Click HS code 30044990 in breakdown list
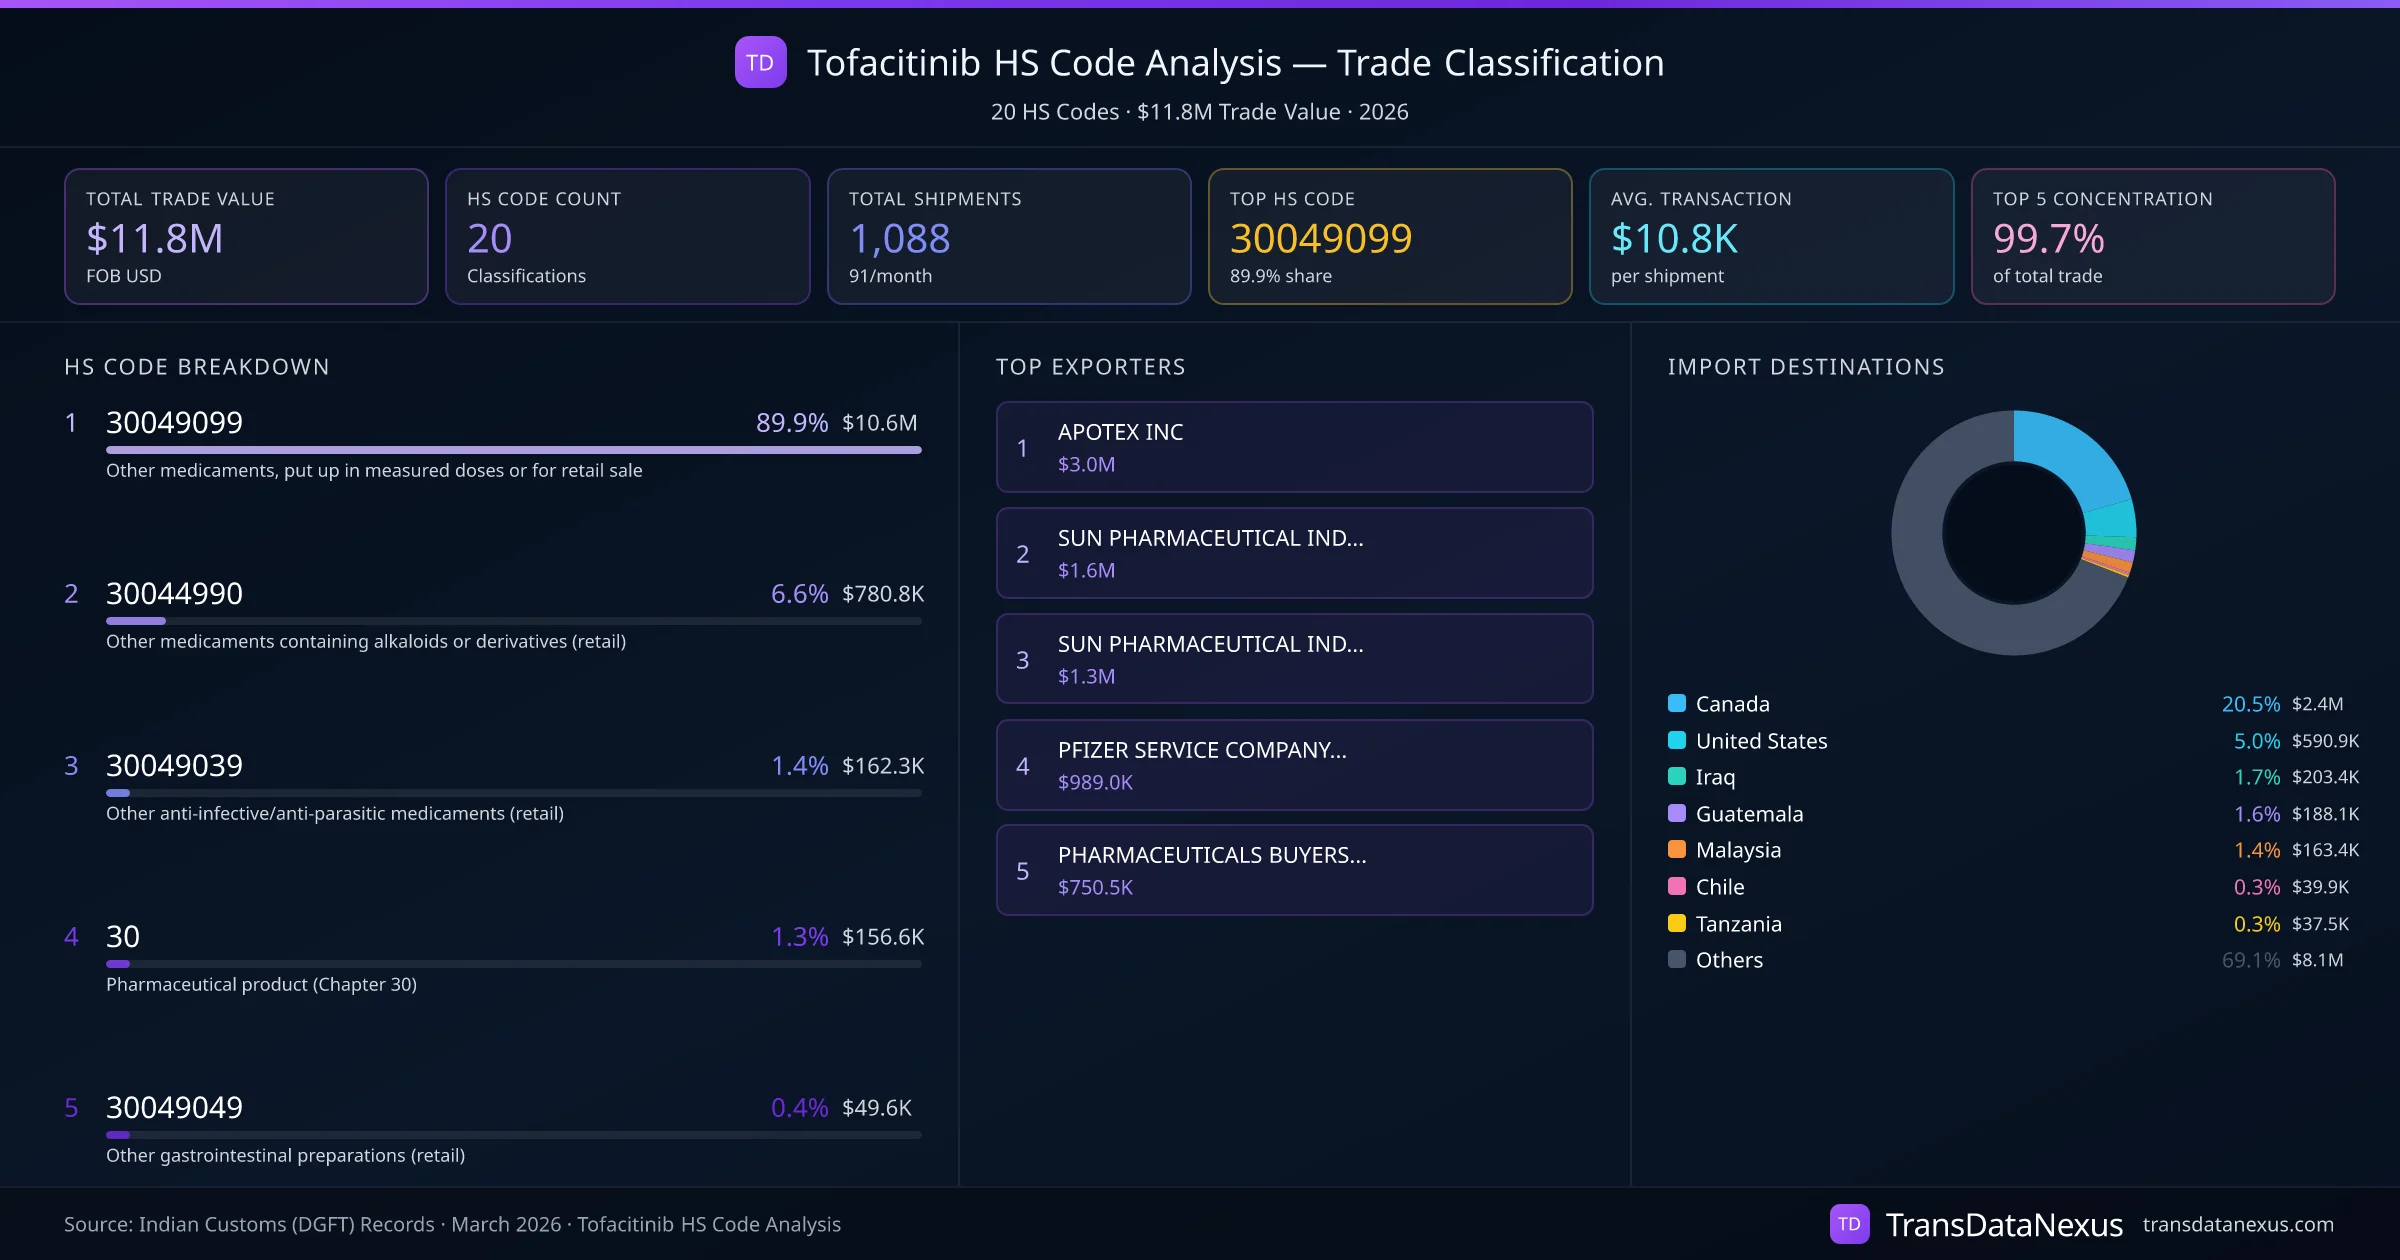Screen dimensions: 2400x1260 tap(174, 593)
